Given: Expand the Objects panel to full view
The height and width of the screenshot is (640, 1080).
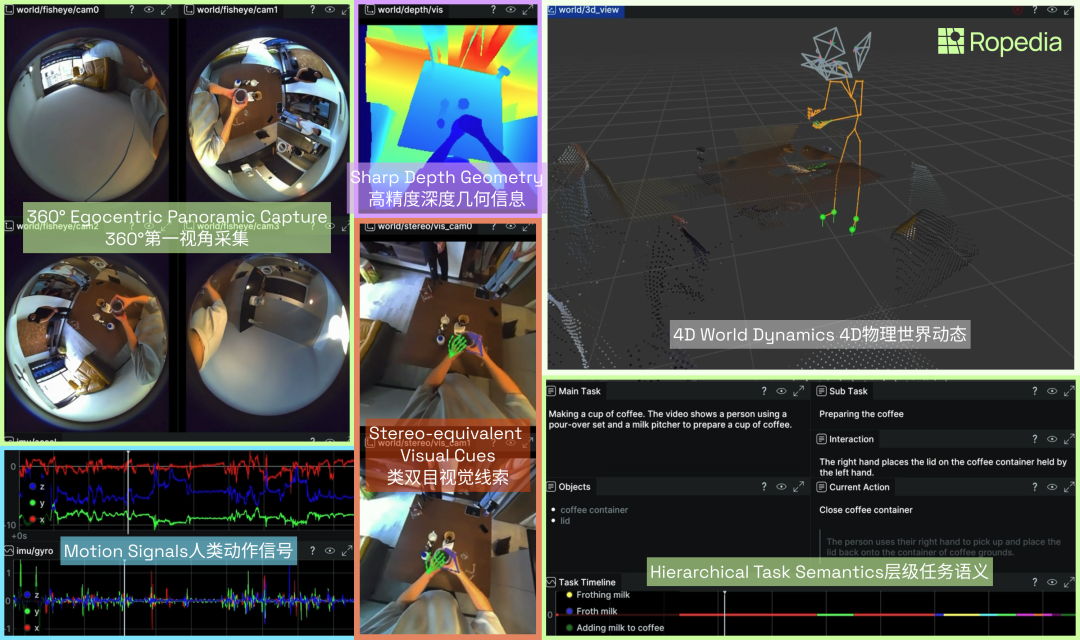Looking at the screenshot, I should coord(798,487).
